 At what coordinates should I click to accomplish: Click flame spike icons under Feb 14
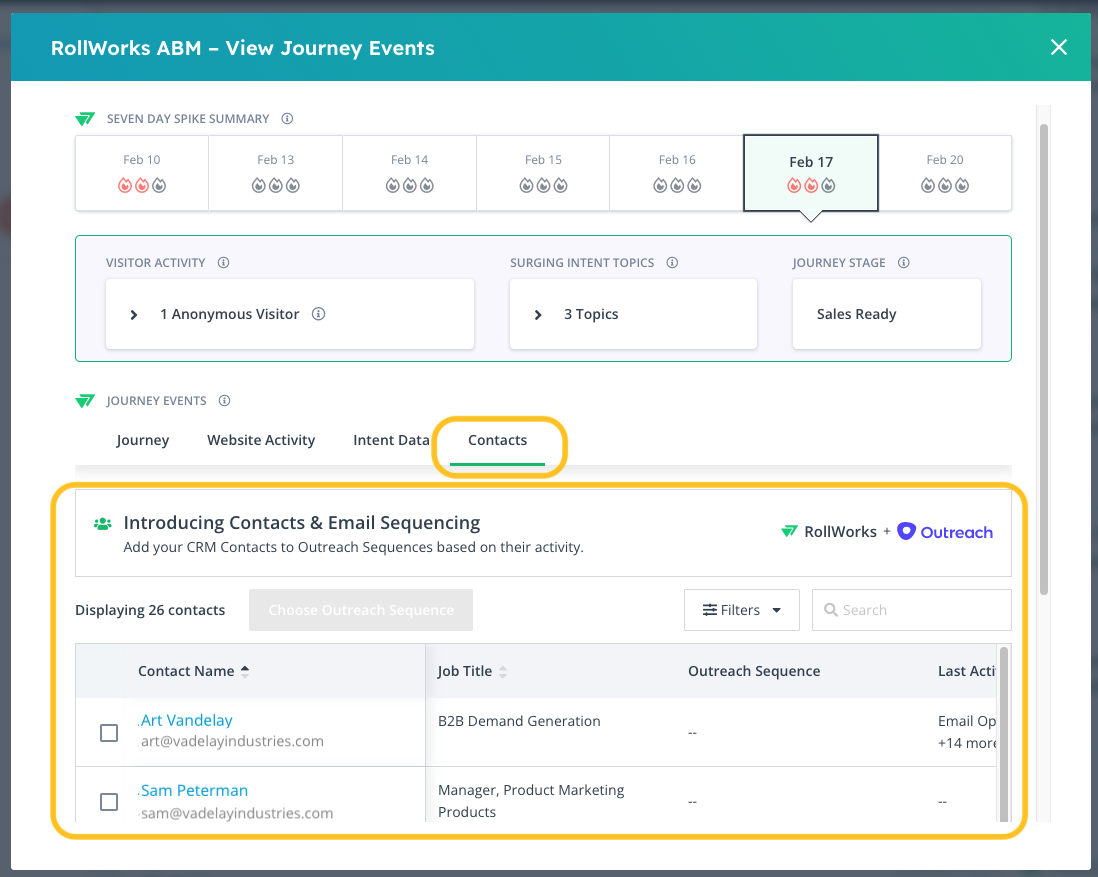tap(410, 186)
